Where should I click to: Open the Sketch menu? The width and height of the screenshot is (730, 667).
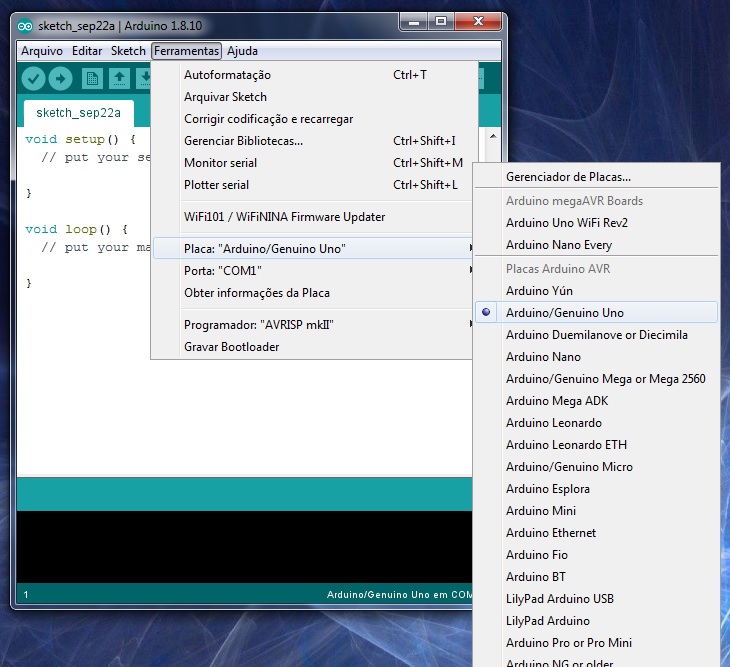pyautogui.click(x=128, y=51)
